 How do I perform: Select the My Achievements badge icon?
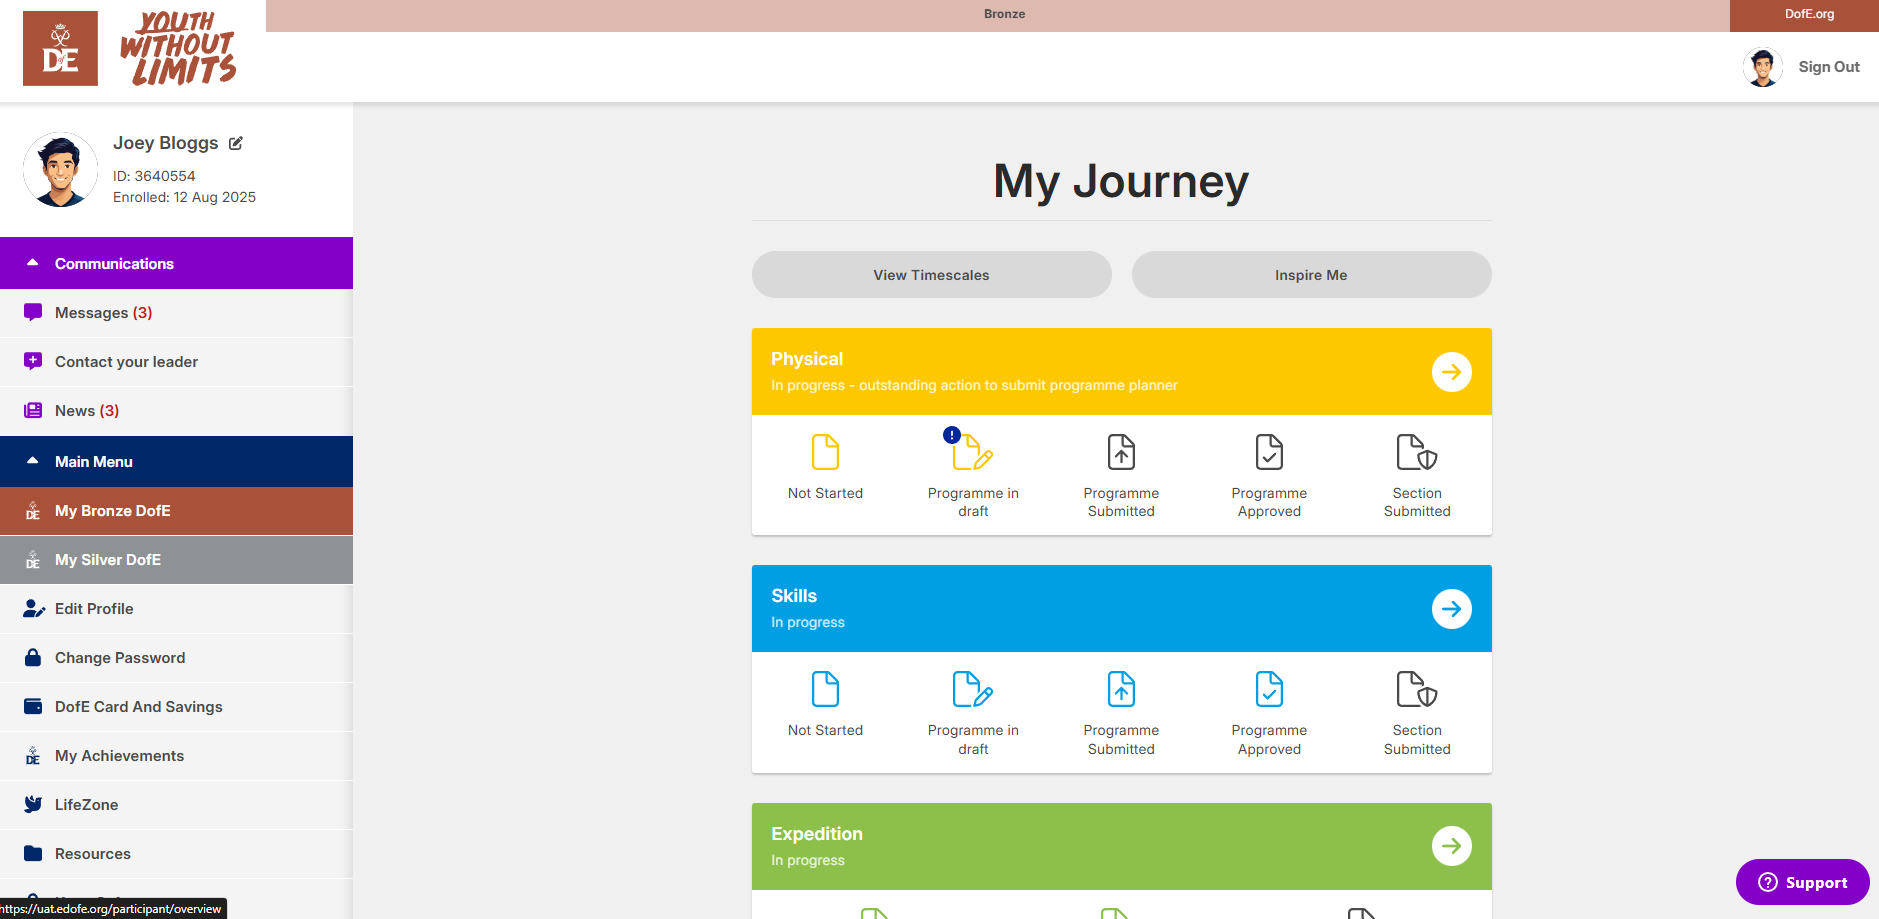click(x=33, y=755)
